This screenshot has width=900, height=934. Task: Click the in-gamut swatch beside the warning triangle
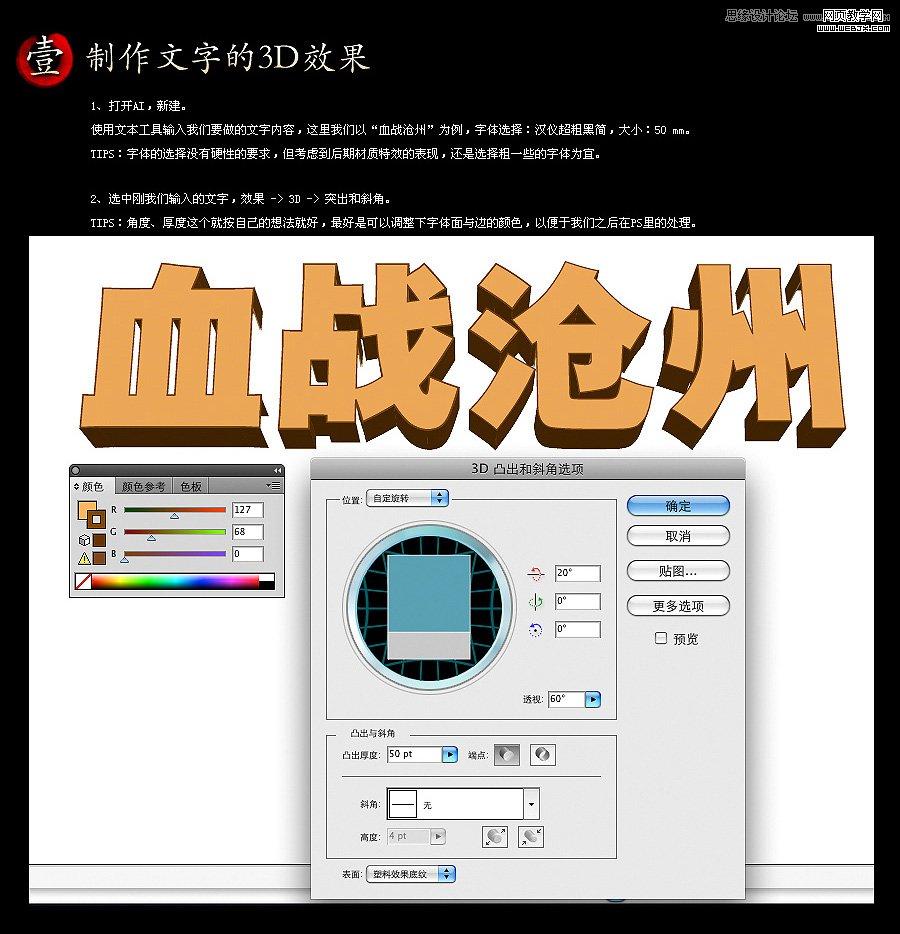pos(99,558)
